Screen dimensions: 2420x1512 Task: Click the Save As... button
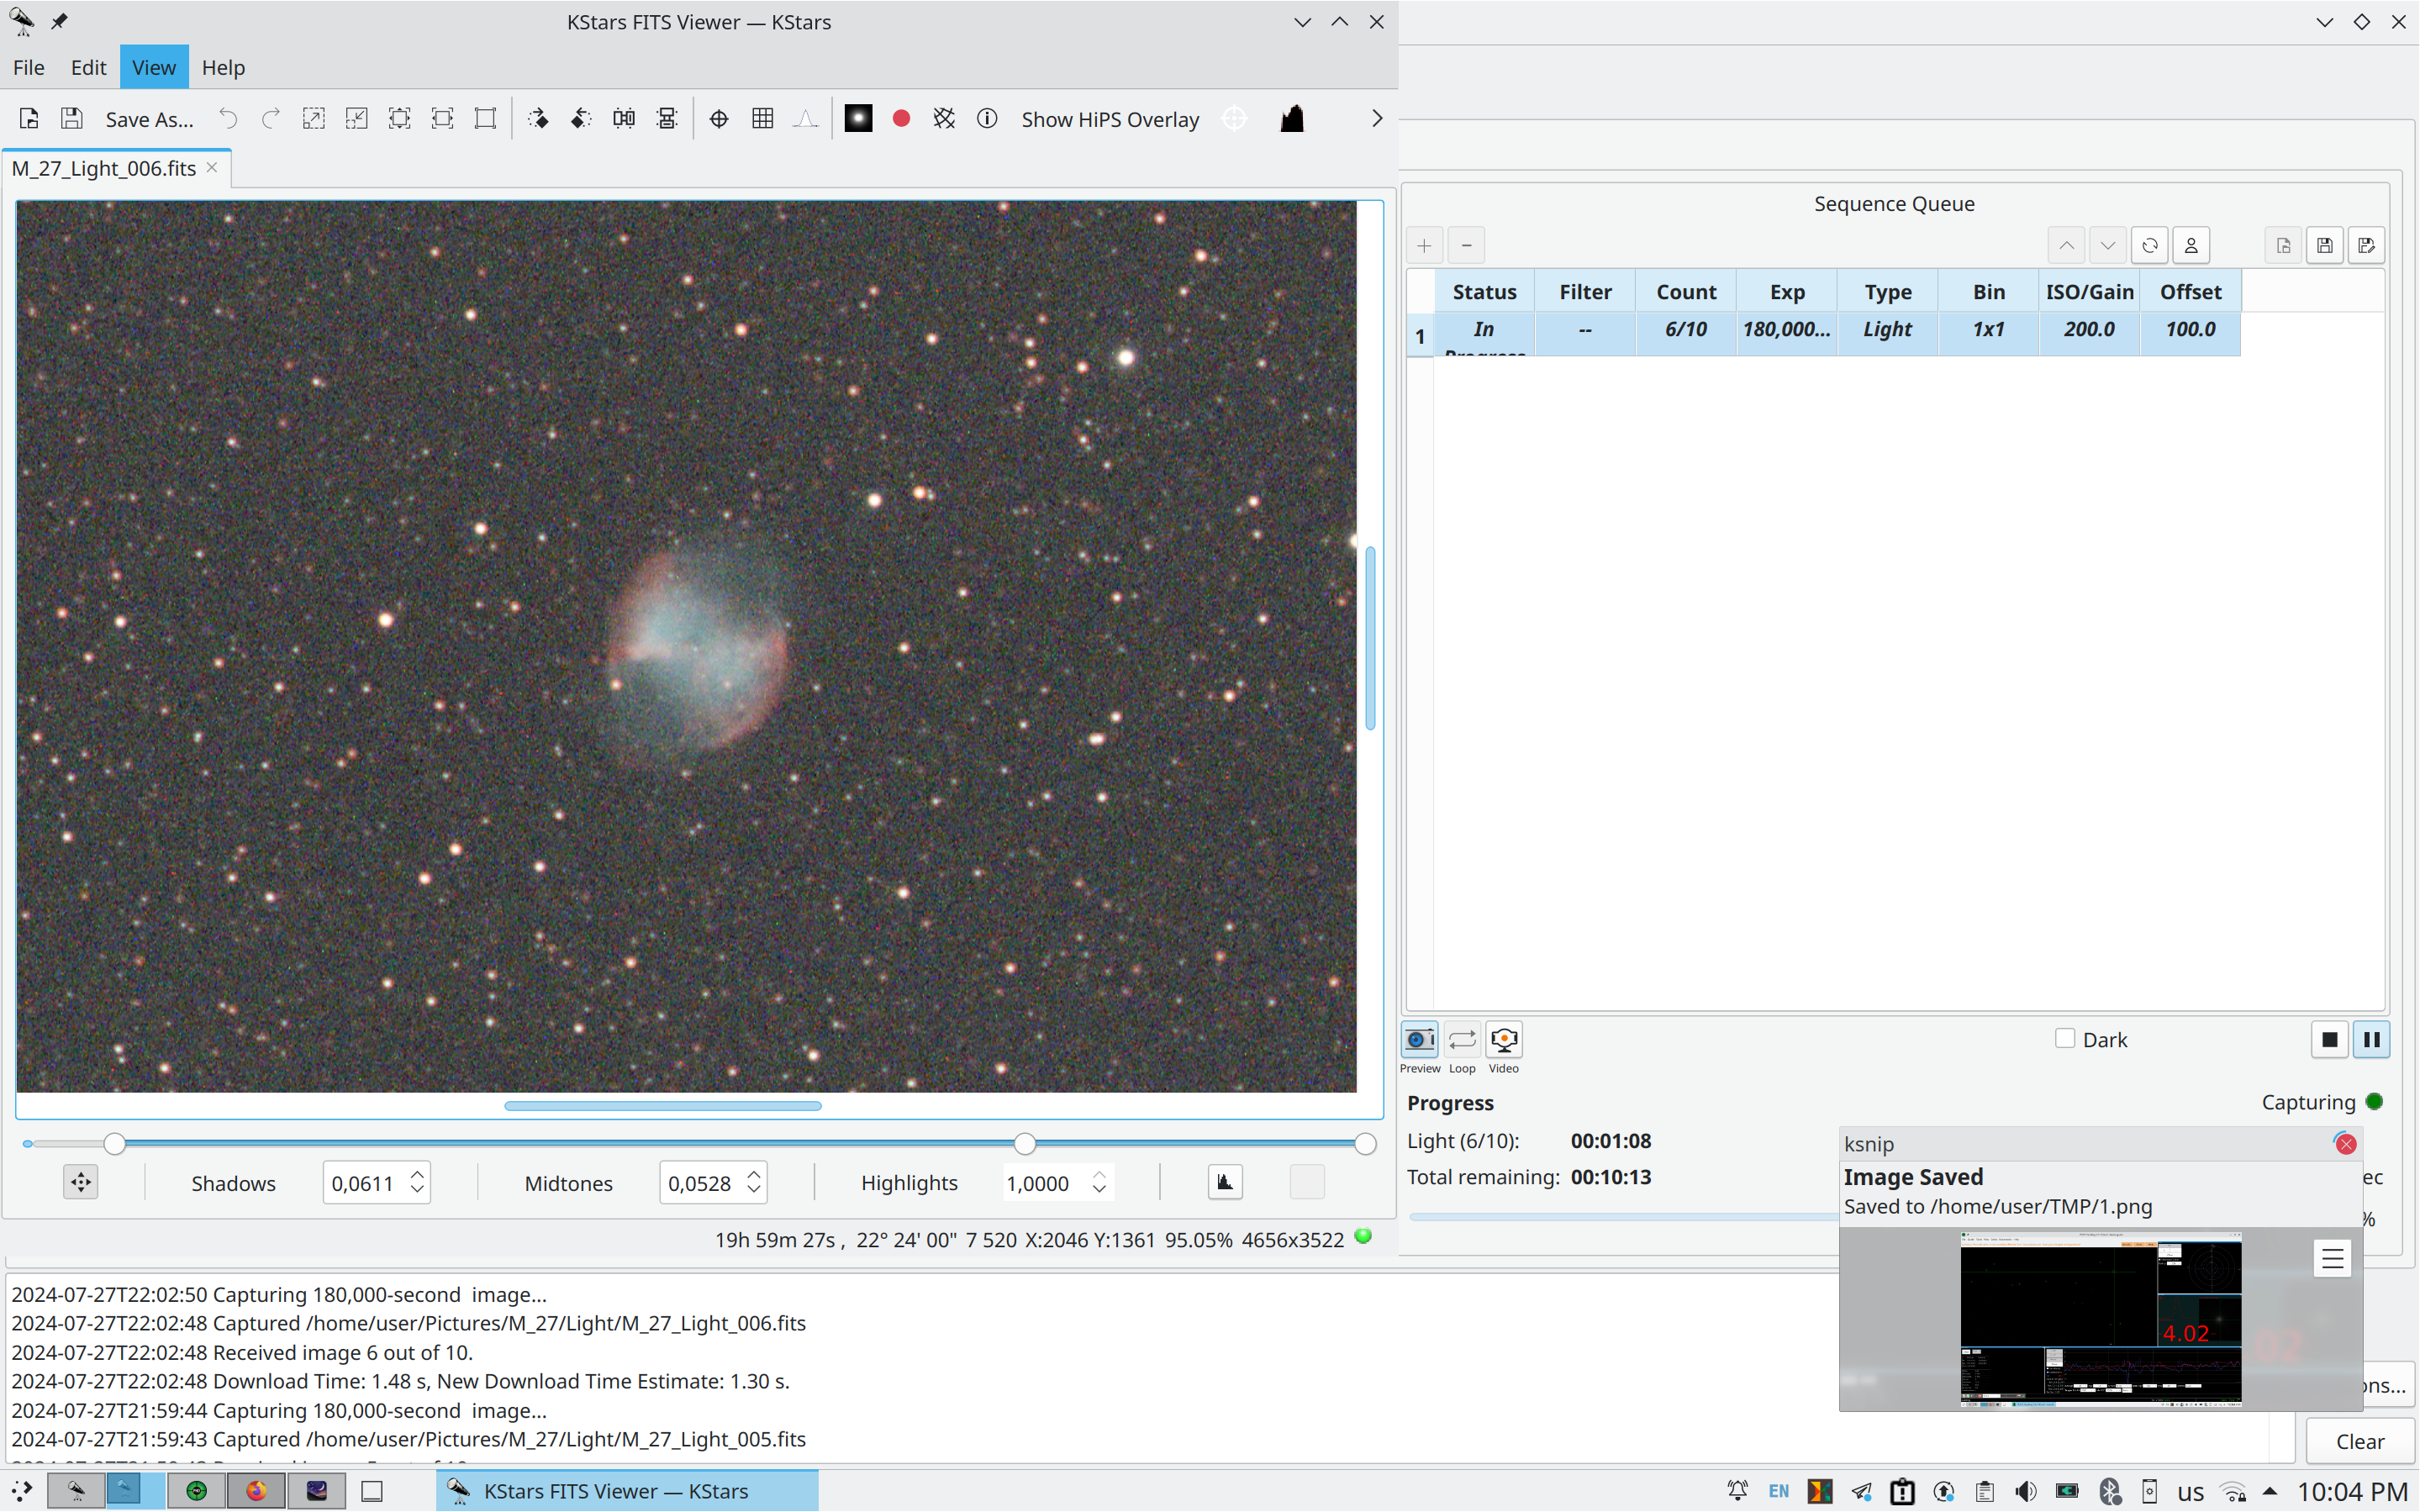click(x=149, y=119)
